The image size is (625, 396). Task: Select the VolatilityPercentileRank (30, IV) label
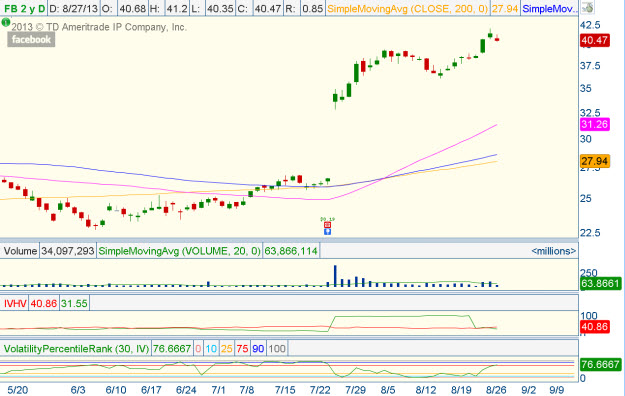77,349
